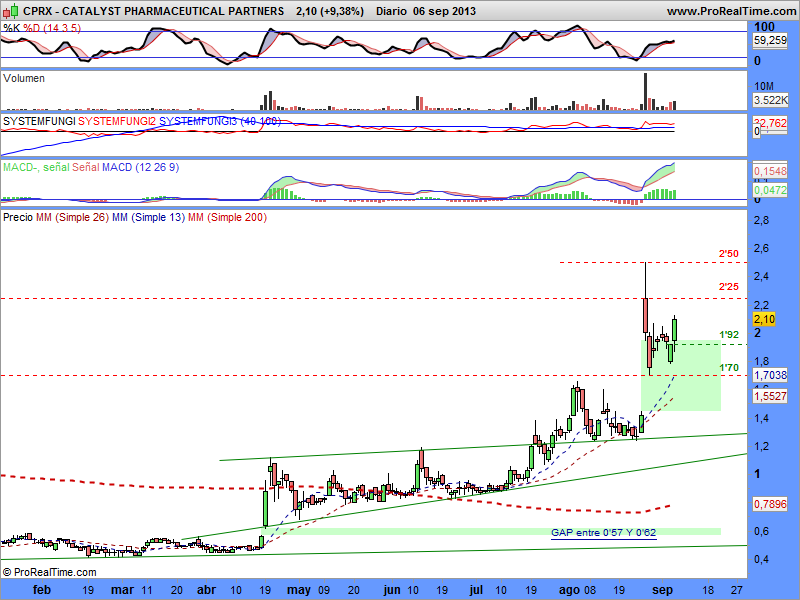The image size is (800, 600).
Task: Click the "feb" month on the time axis
Action: tap(42, 590)
